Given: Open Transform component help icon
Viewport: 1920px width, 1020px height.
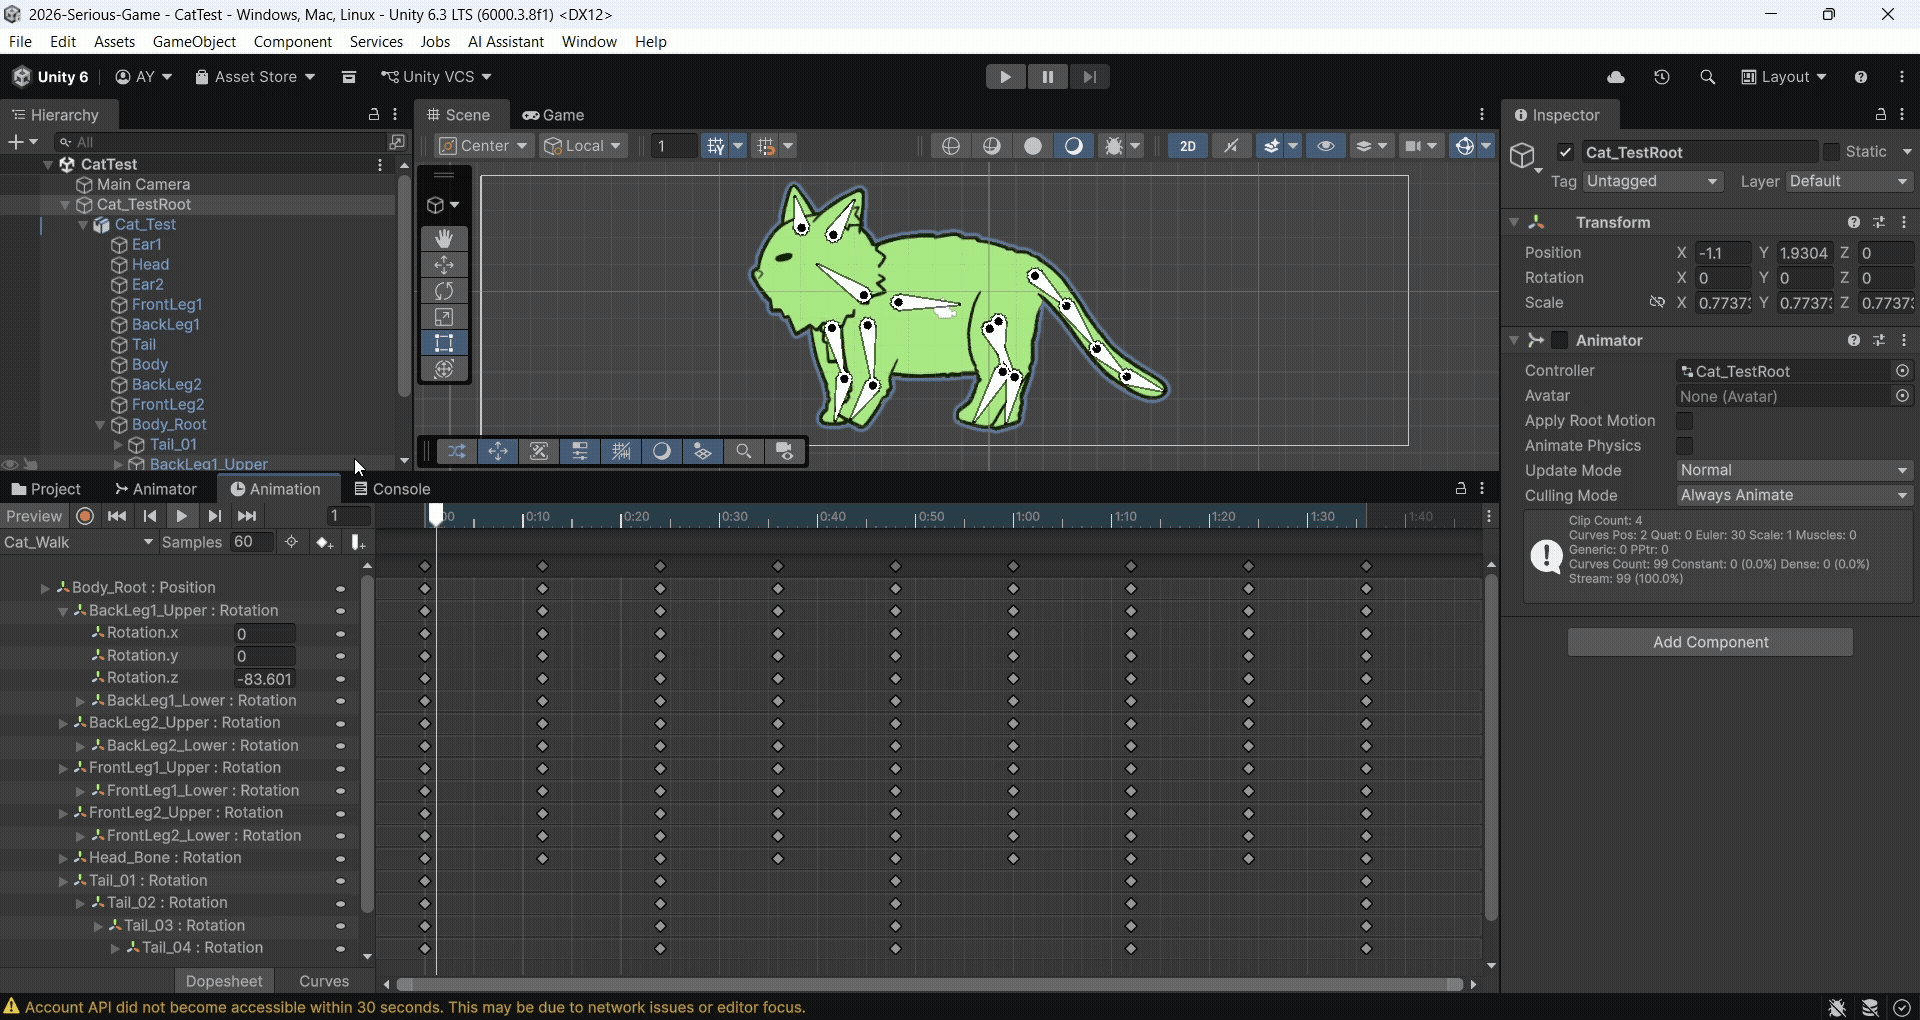Looking at the screenshot, I should (1854, 222).
